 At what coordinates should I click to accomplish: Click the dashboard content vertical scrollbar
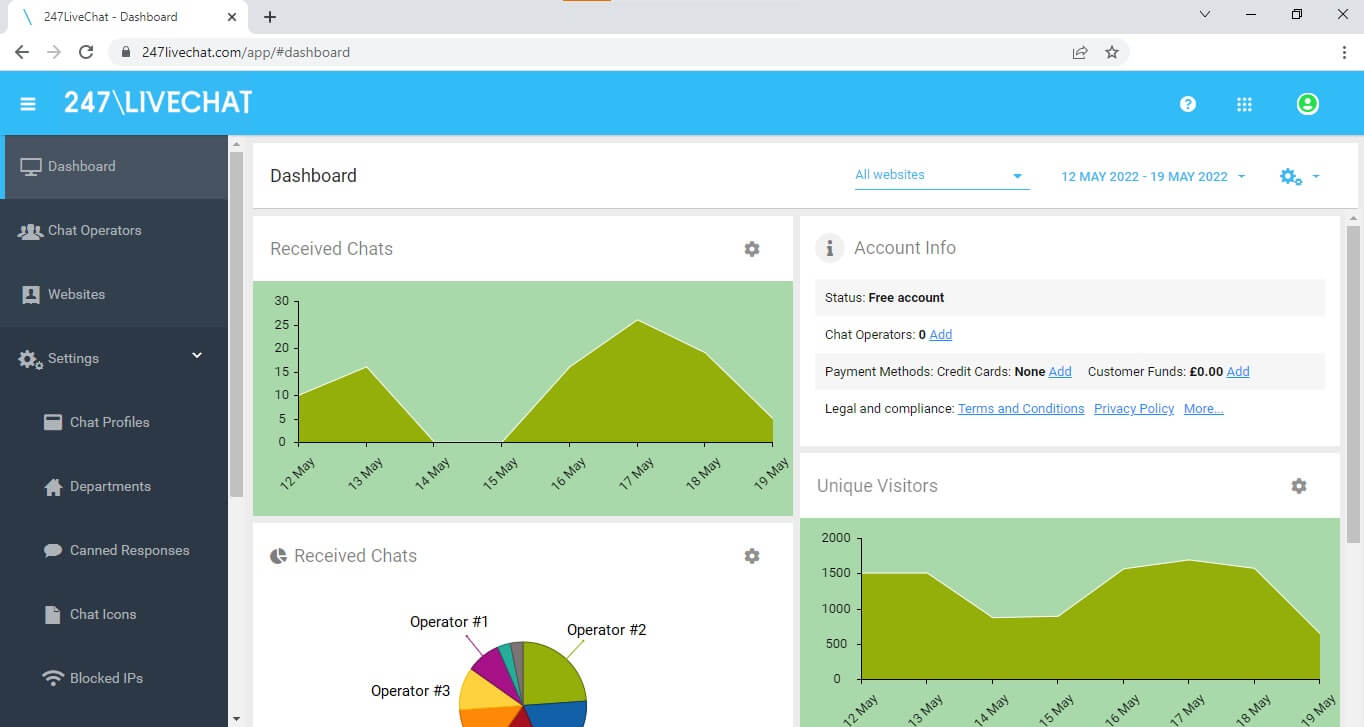click(x=1353, y=384)
